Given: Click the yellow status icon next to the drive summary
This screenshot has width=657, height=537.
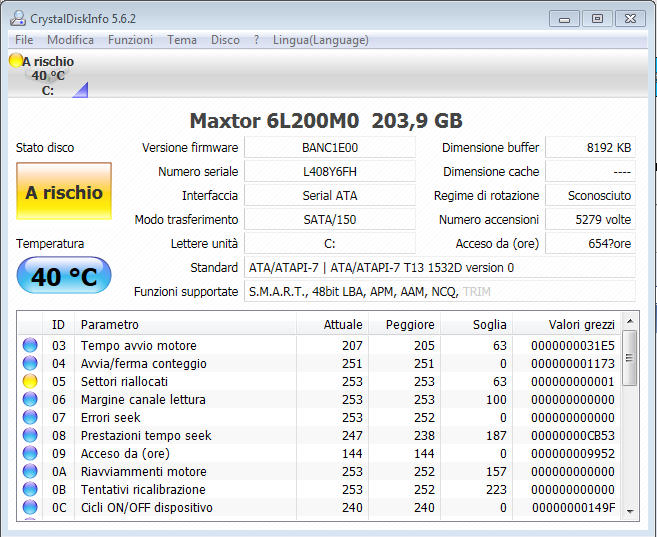Looking at the screenshot, I should [x=16, y=60].
